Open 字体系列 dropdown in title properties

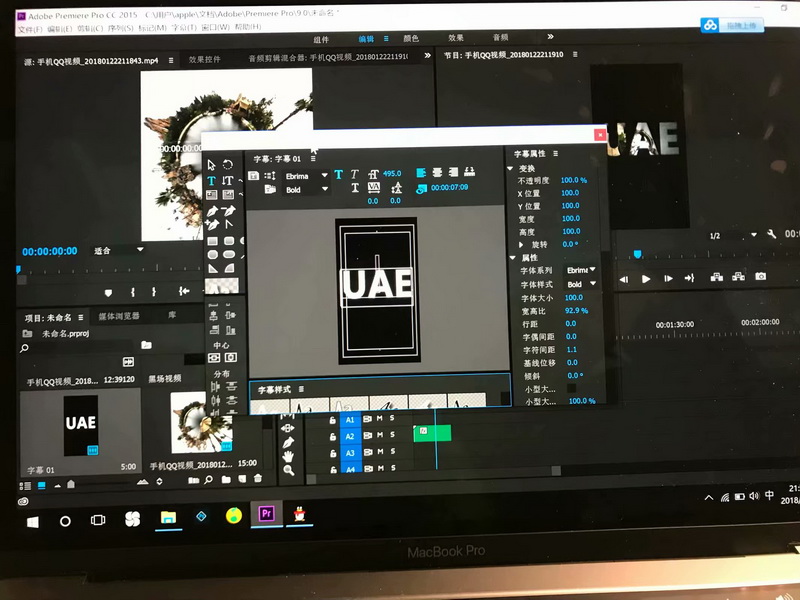pos(581,270)
